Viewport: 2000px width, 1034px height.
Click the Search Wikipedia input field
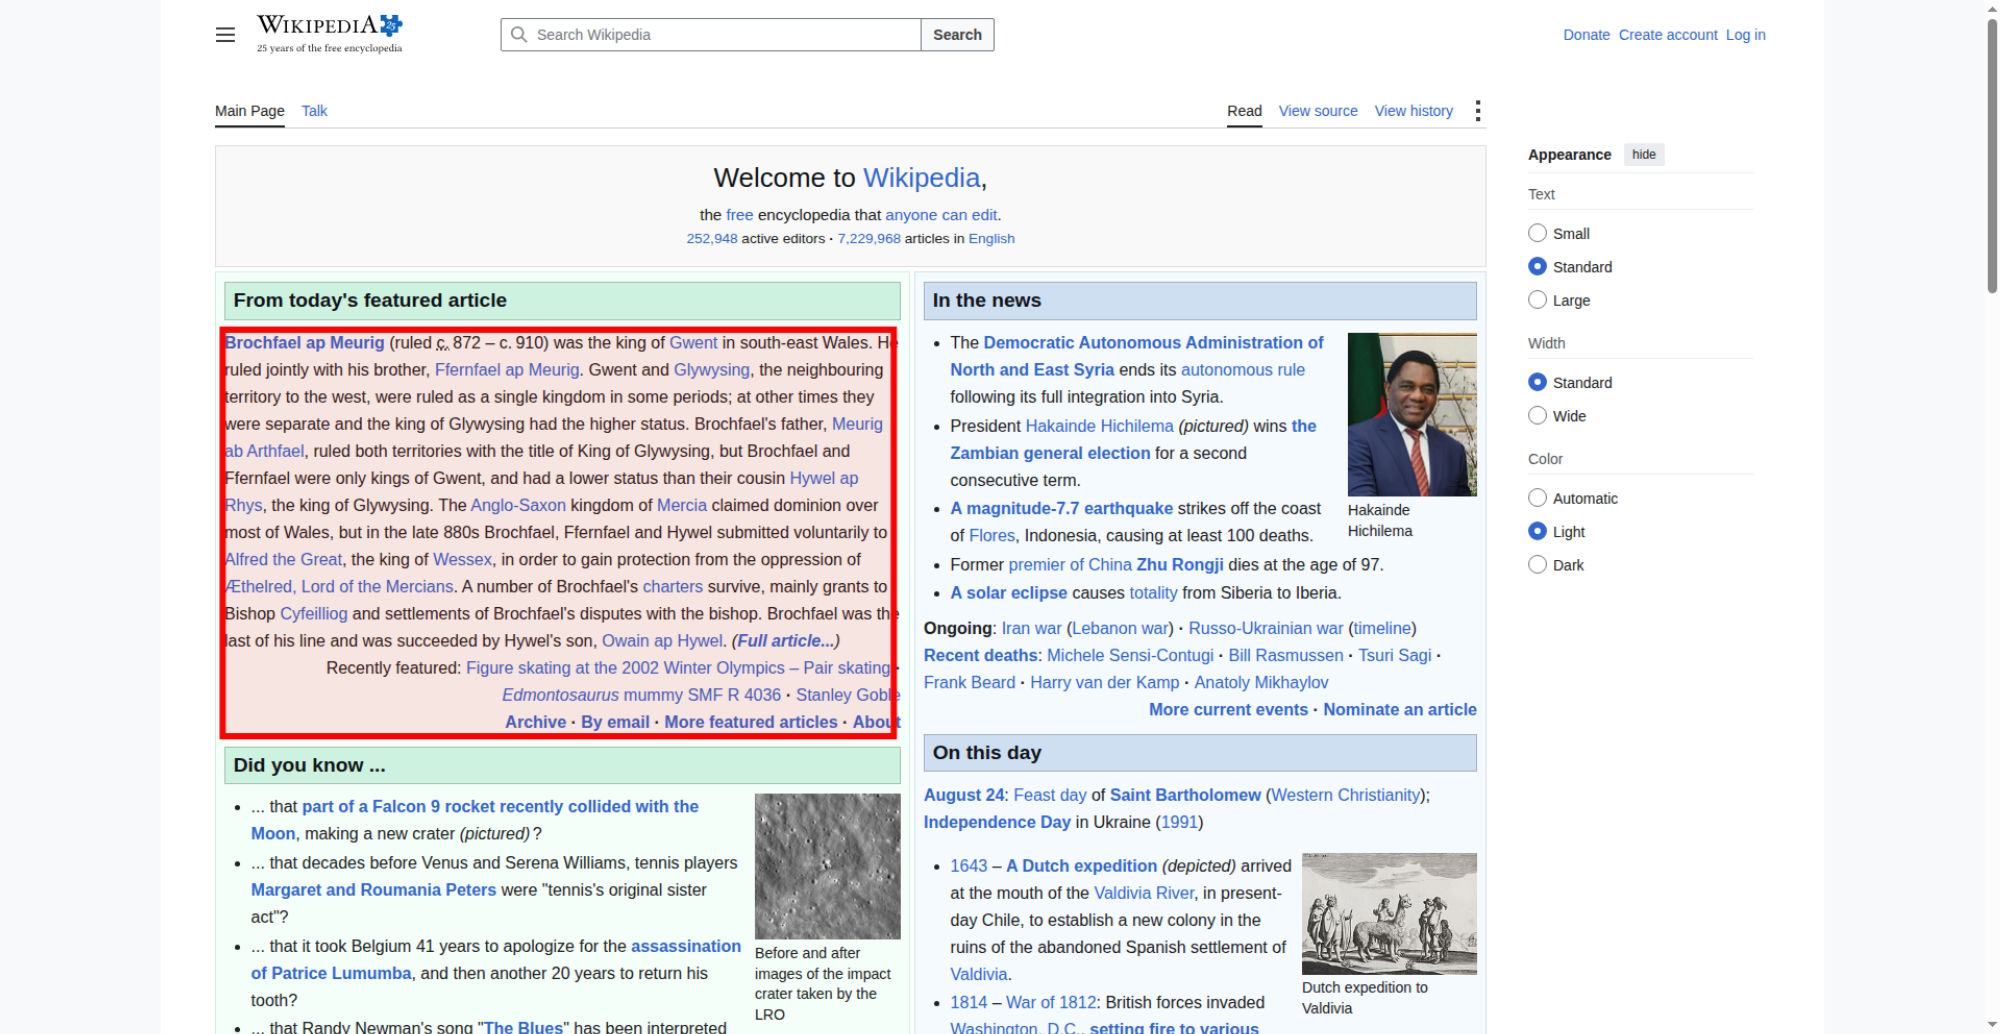point(710,35)
